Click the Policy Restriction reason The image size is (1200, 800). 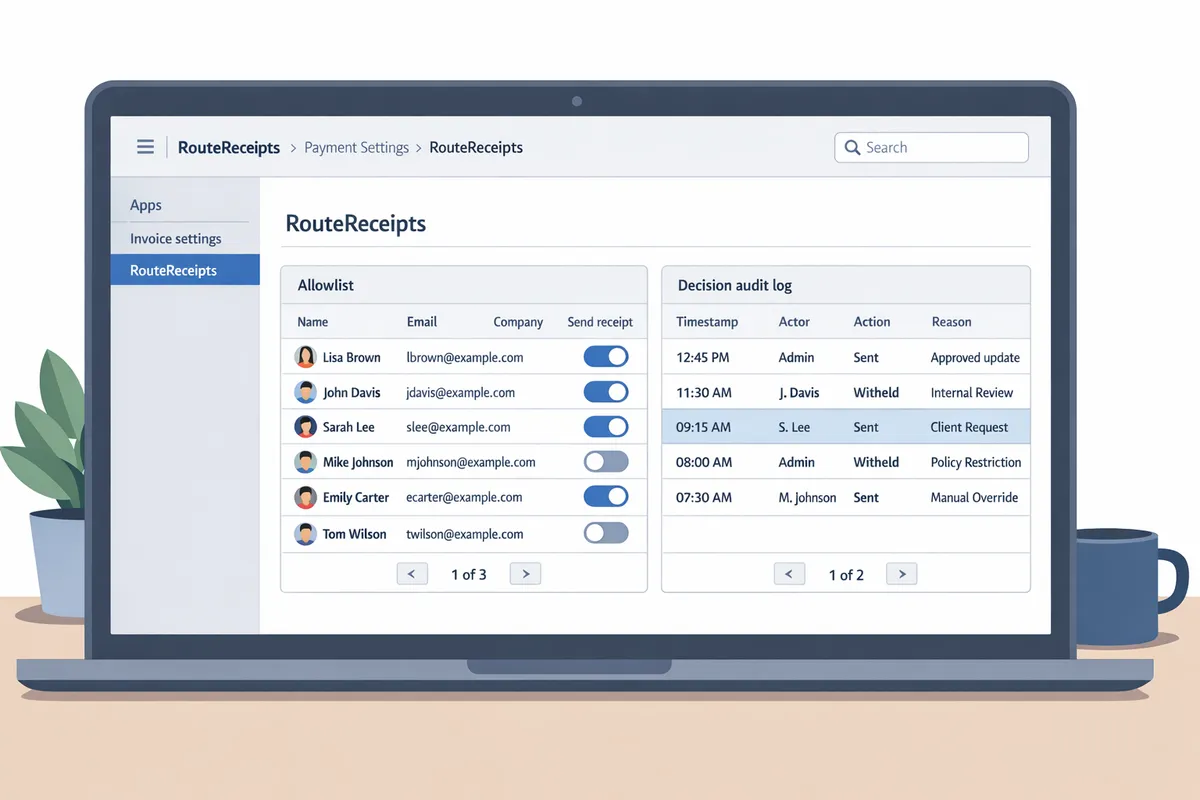click(976, 462)
